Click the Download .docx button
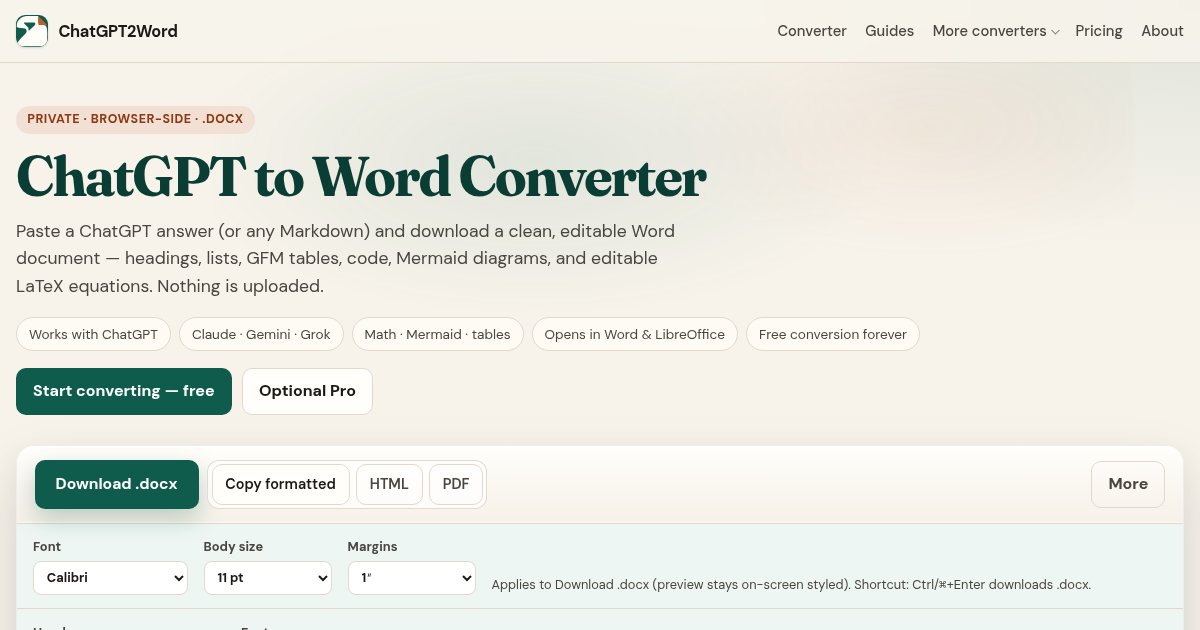Screen dimensions: 1200x630 [x=117, y=484]
